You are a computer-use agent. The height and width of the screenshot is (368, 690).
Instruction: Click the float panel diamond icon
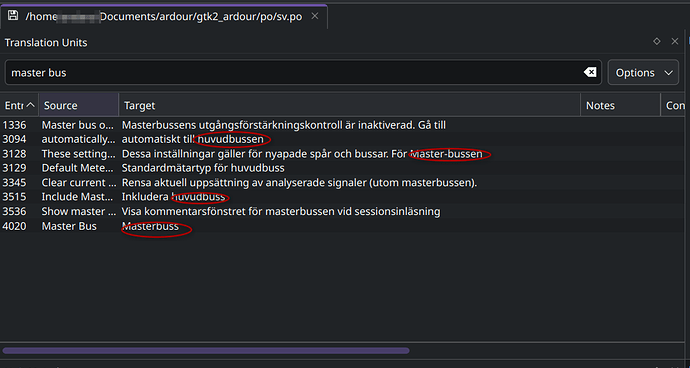click(657, 41)
